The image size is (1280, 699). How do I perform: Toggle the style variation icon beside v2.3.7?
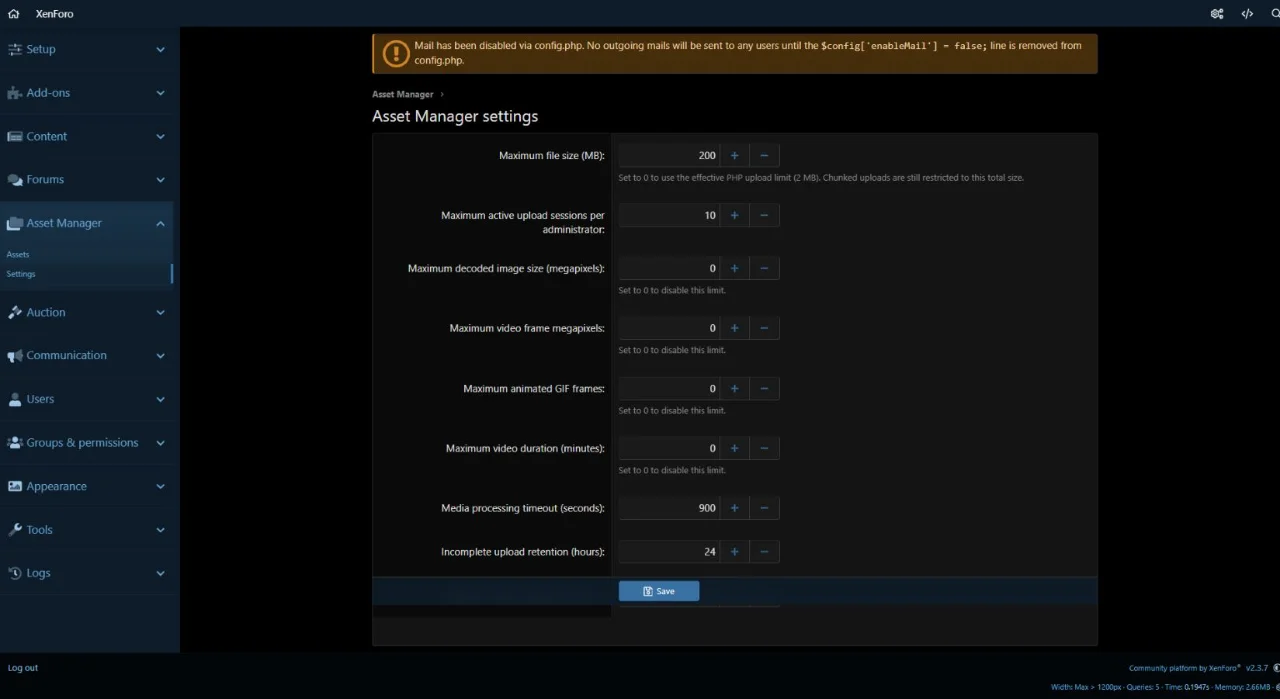[x=1276, y=668]
